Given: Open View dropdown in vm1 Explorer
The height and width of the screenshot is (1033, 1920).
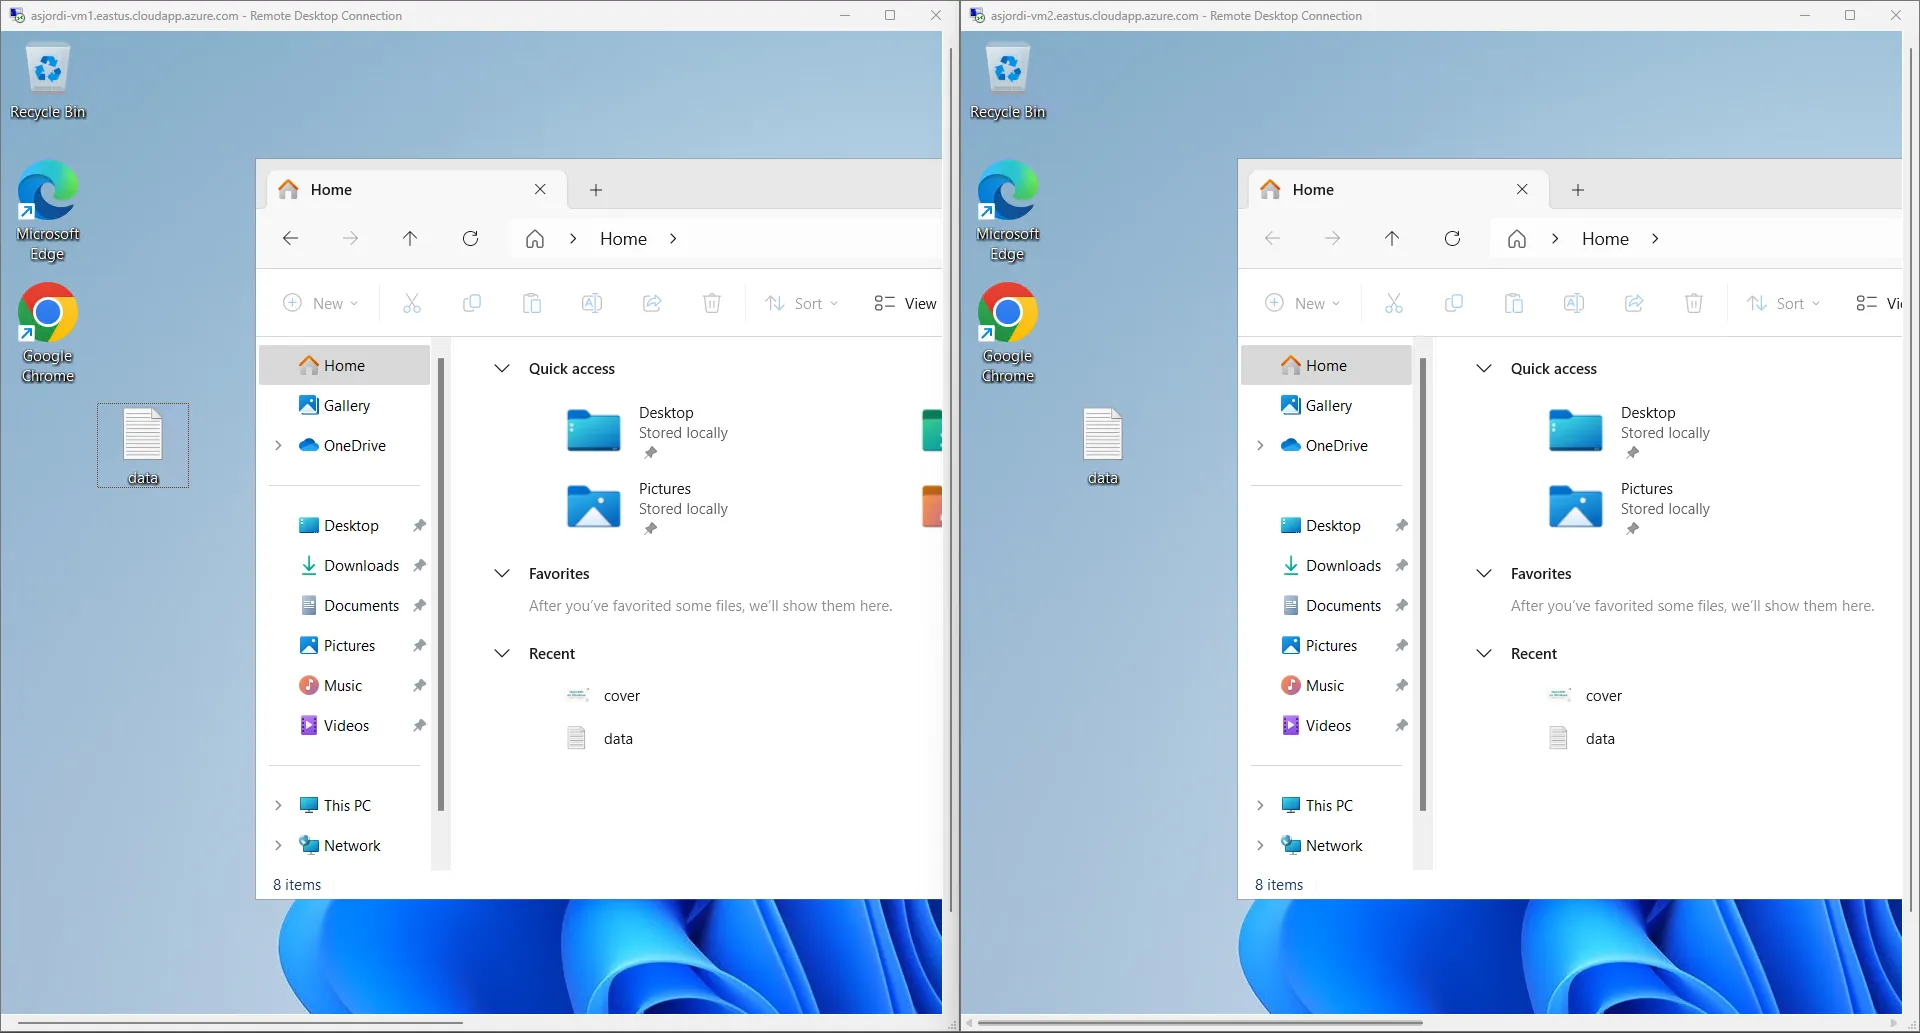Looking at the screenshot, I should [x=906, y=303].
